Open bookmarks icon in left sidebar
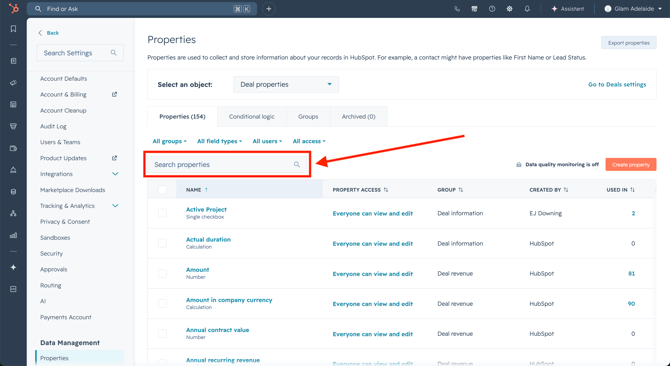The image size is (670, 366). coord(13,29)
